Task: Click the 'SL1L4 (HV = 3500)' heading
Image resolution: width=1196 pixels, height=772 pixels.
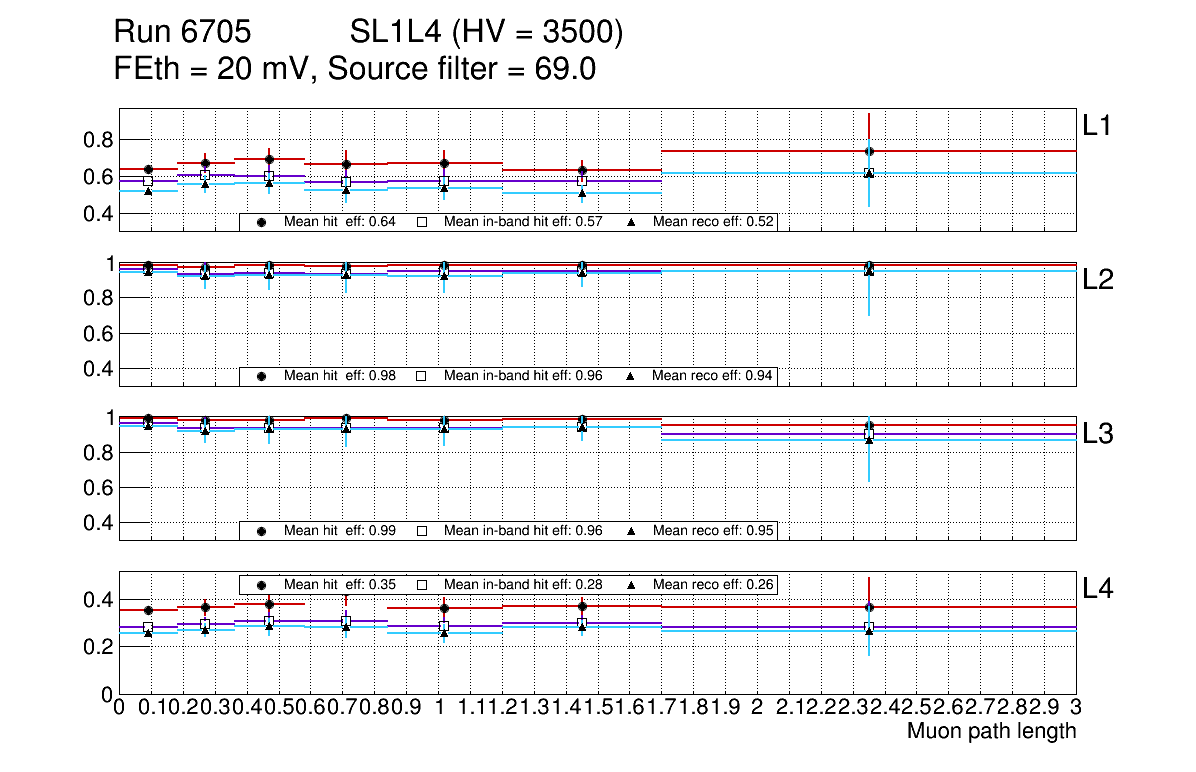Action: [486, 34]
